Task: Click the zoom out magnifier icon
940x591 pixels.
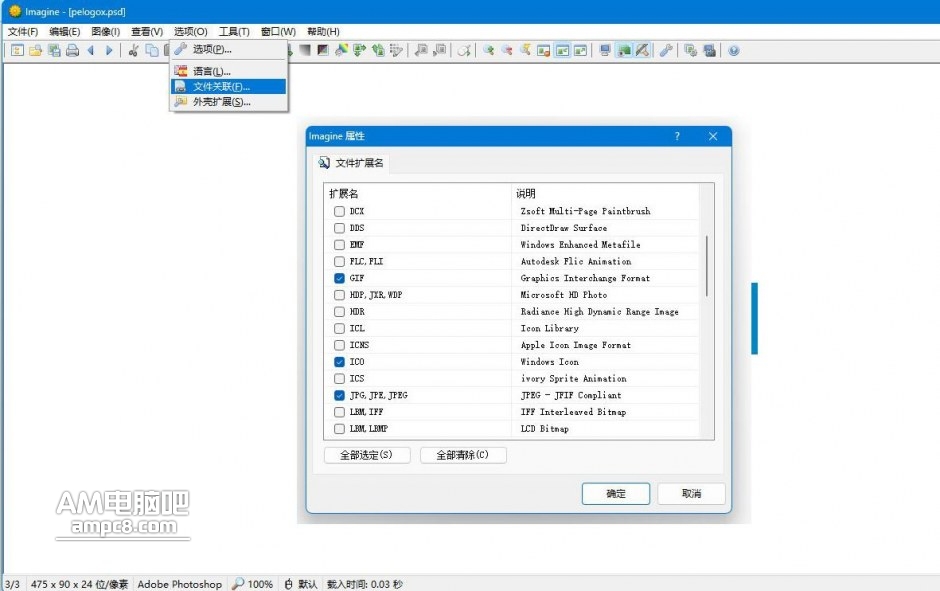Action: tap(507, 50)
